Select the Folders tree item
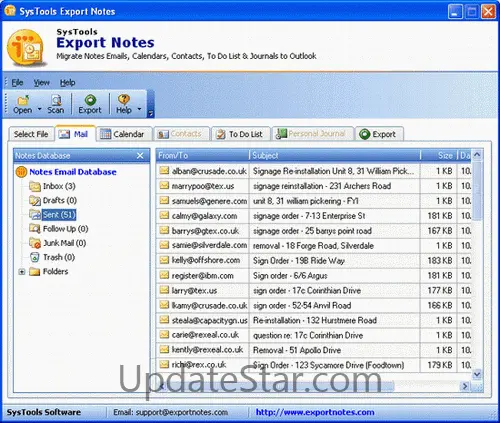Screen dimensions: 500x423 click(55, 271)
